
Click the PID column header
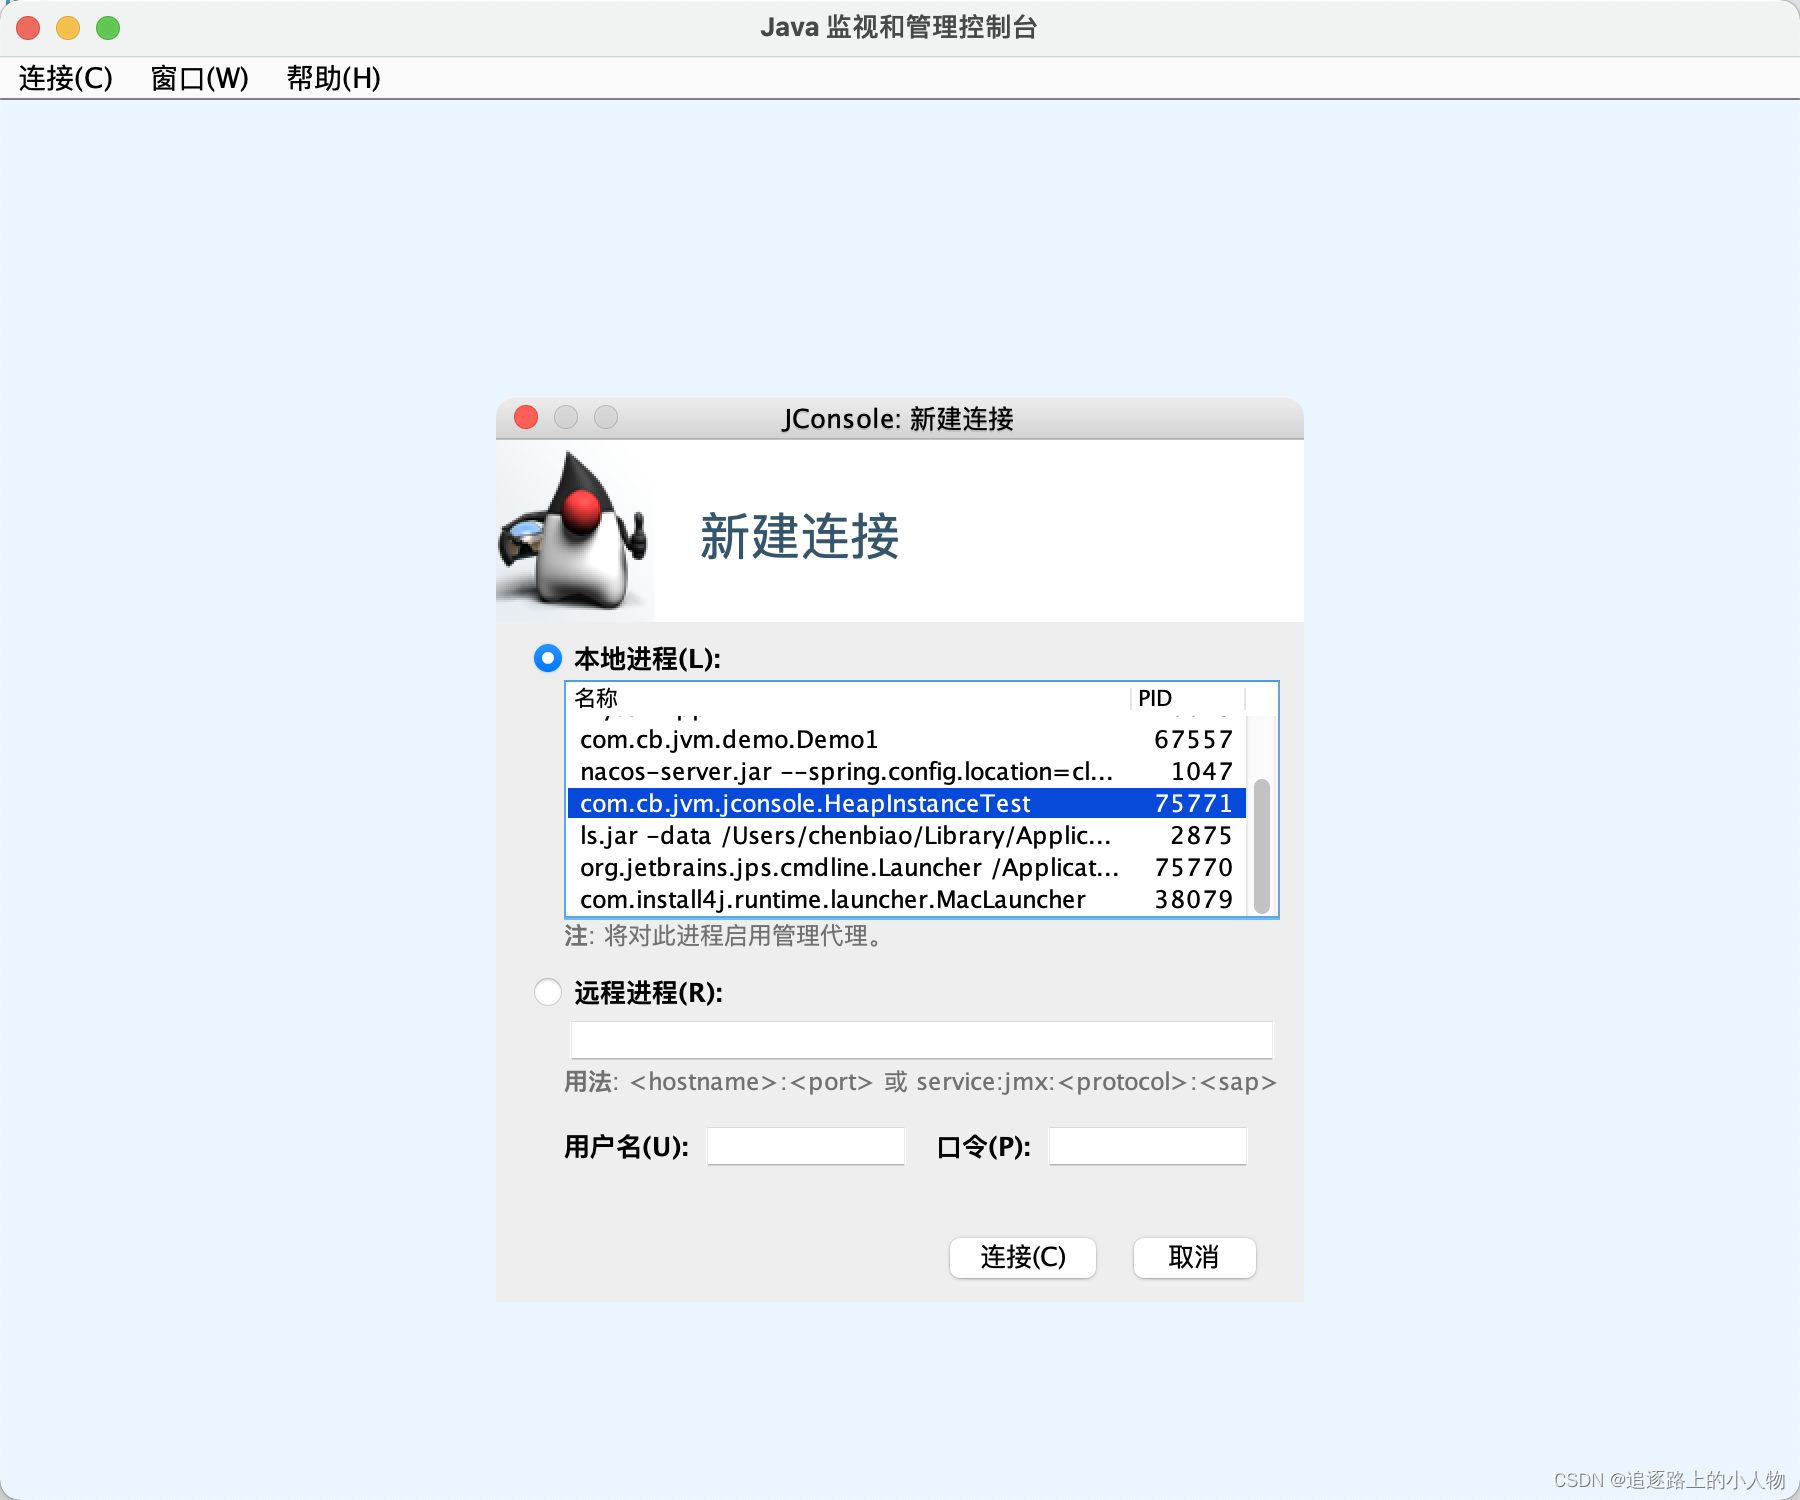pos(1154,697)
